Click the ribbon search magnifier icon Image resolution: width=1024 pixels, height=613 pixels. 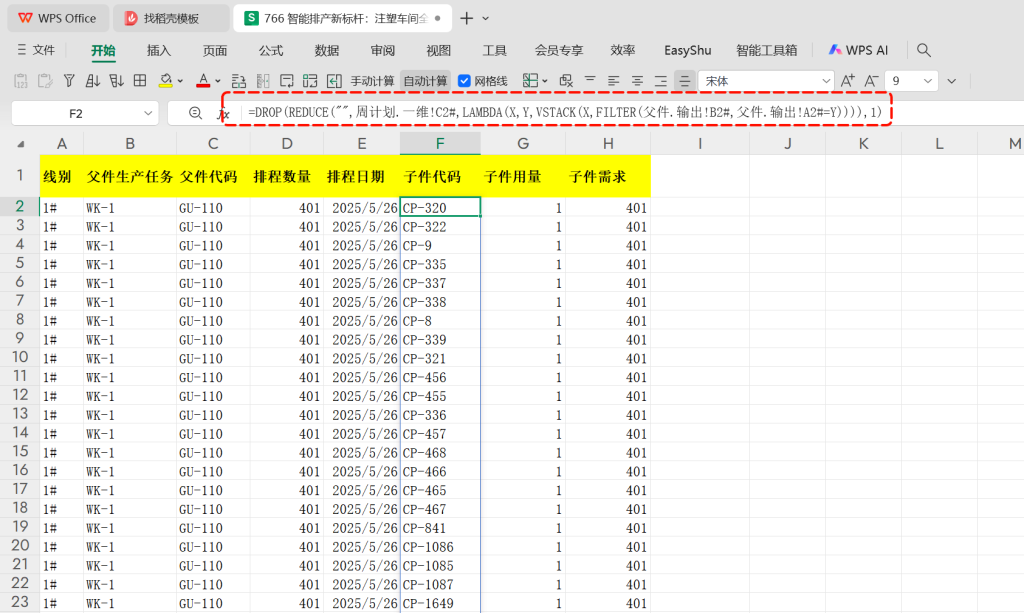coord(923,50)
